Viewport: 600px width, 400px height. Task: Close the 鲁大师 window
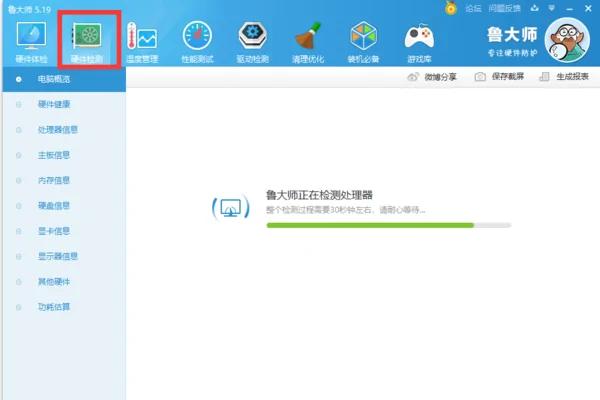click(588, 8)
